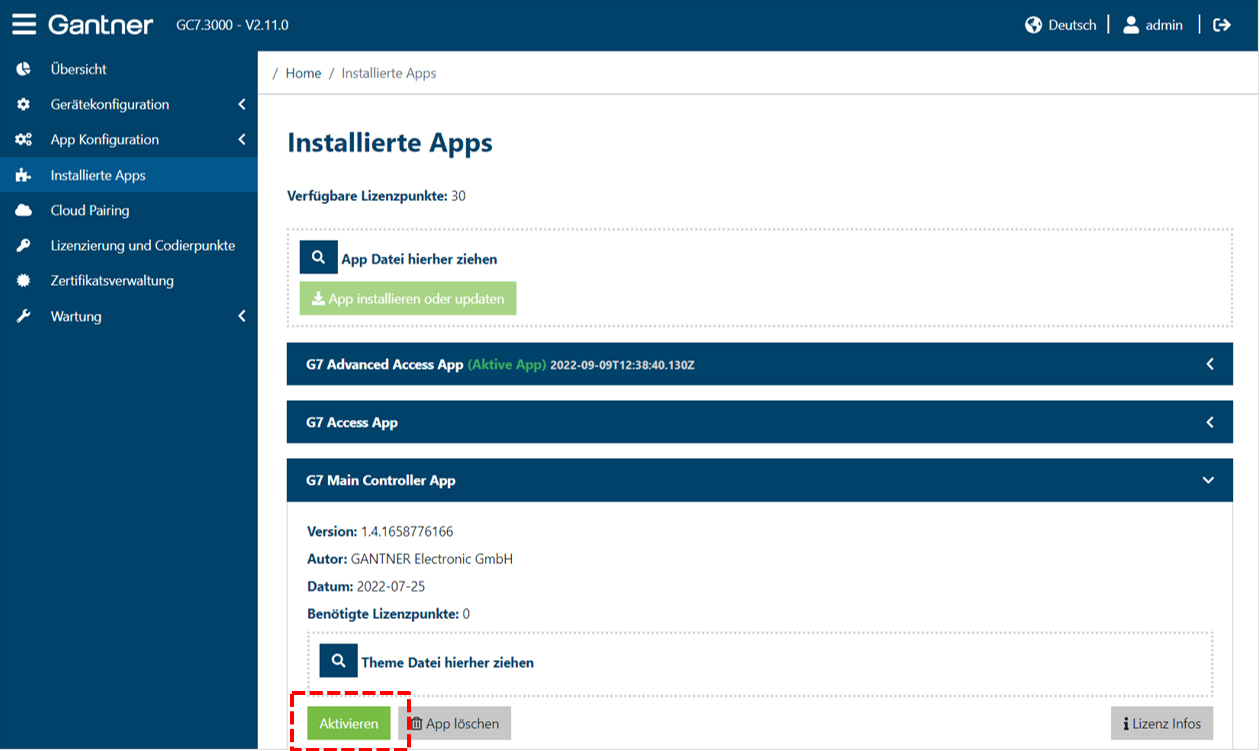Expand the G7 Advanced Access App chevron

(x=1209, y=364)
